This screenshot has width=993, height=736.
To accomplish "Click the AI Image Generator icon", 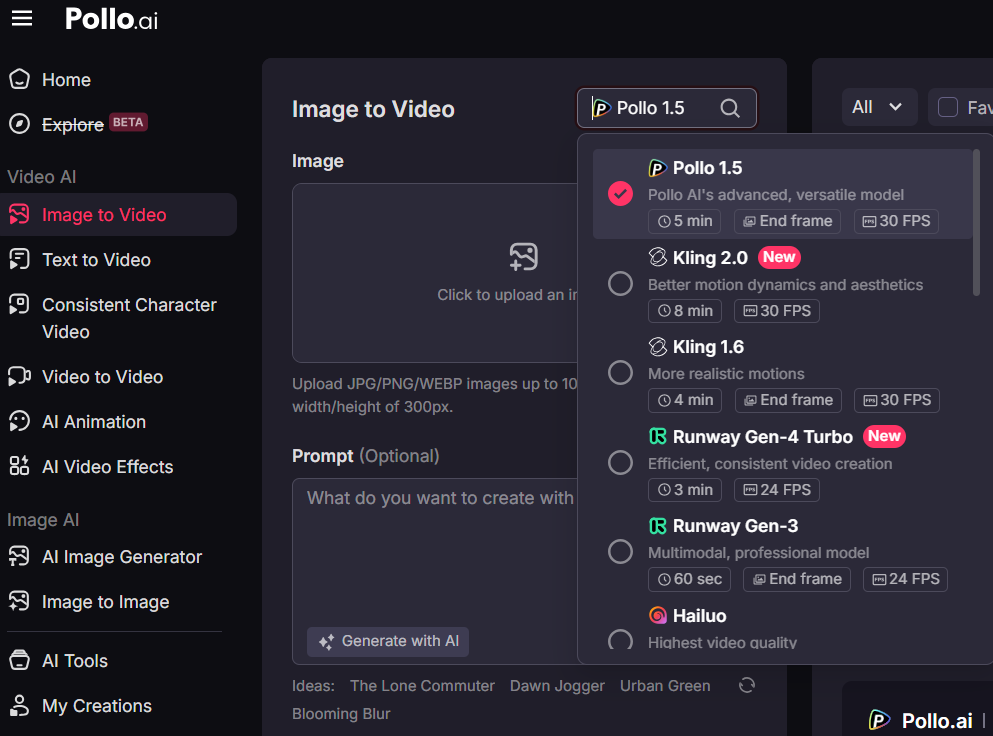I will 20,556.
